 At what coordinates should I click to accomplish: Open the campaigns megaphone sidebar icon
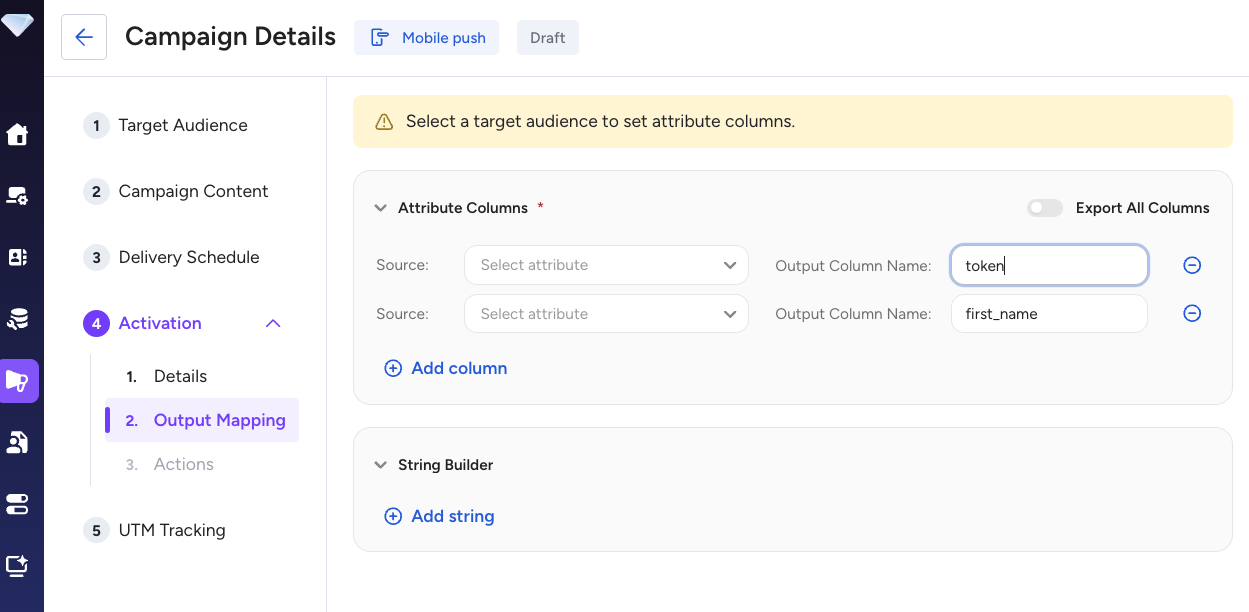click(18, 381)
